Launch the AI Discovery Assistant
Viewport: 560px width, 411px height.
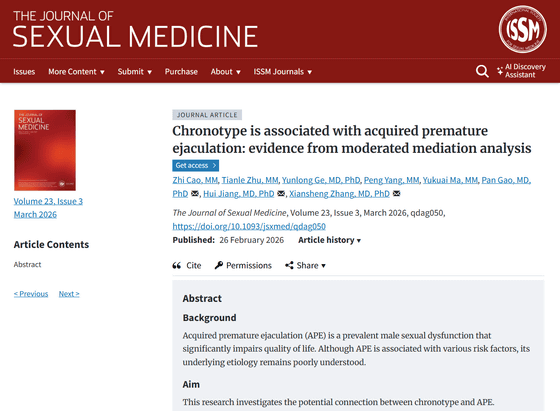coord(521,71)
